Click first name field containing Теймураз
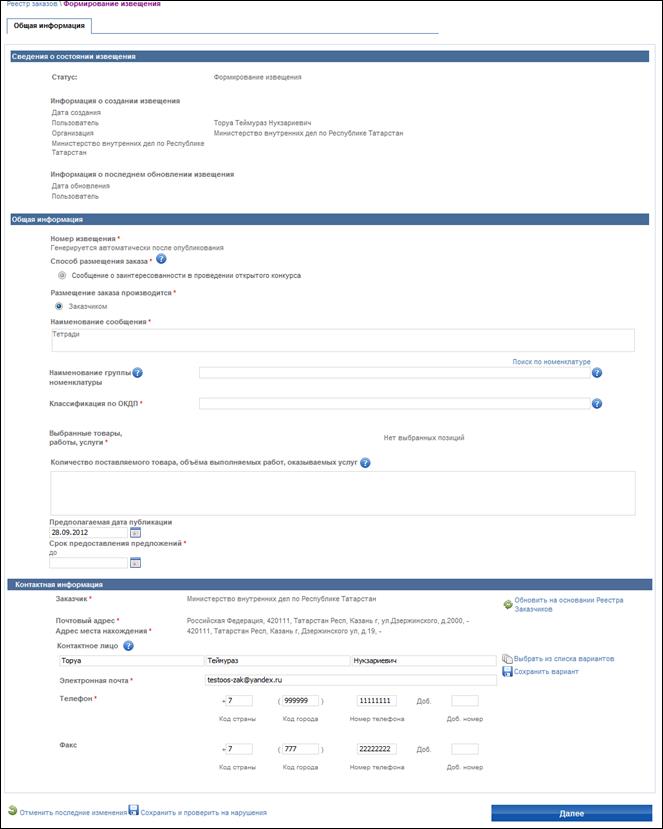 [x=278, y=660]
